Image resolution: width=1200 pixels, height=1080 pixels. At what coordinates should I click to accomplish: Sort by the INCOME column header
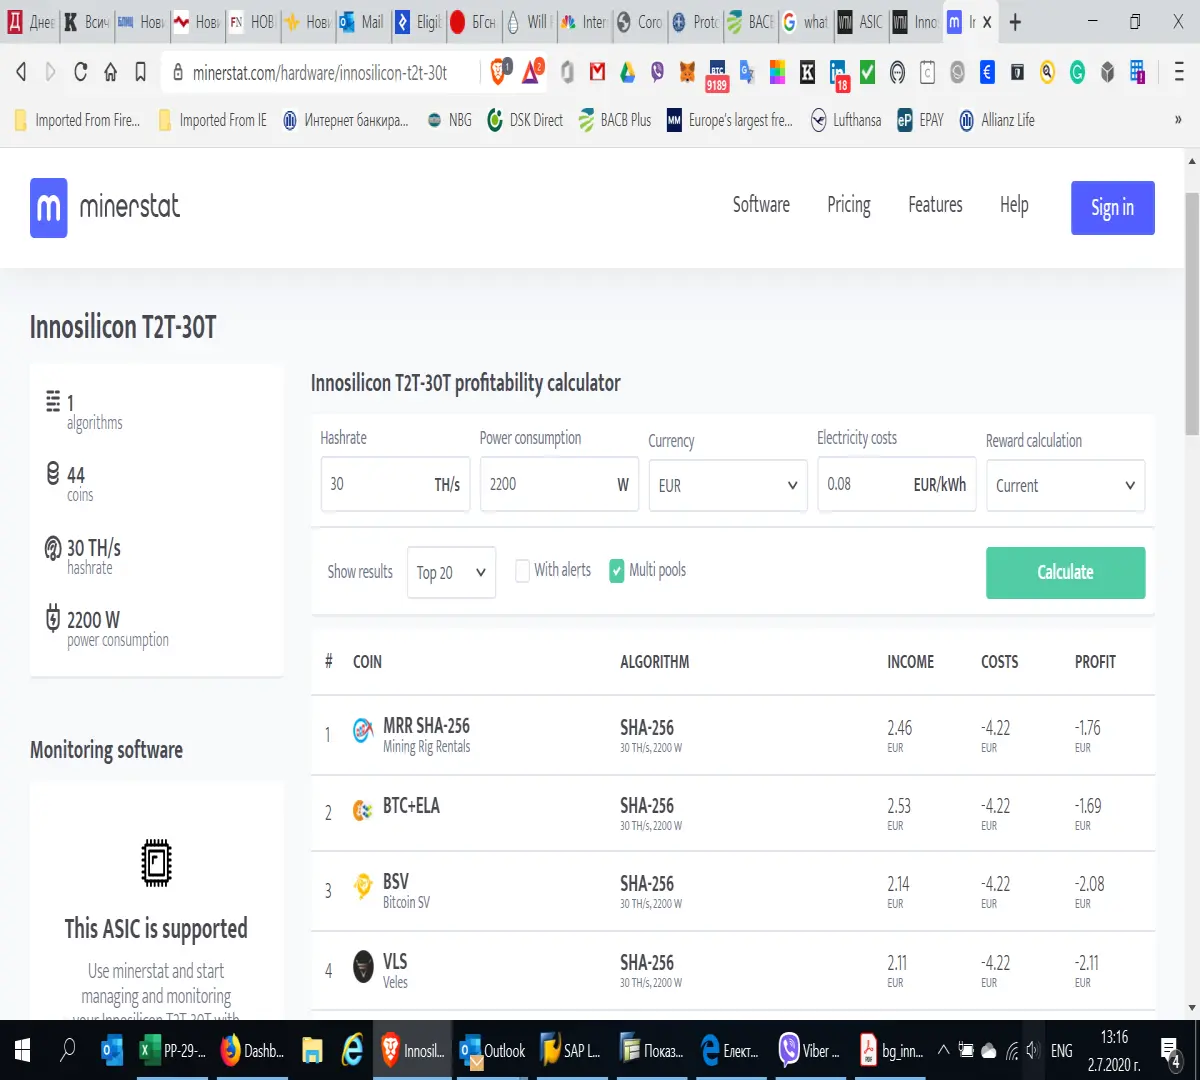tap(910, 662)
